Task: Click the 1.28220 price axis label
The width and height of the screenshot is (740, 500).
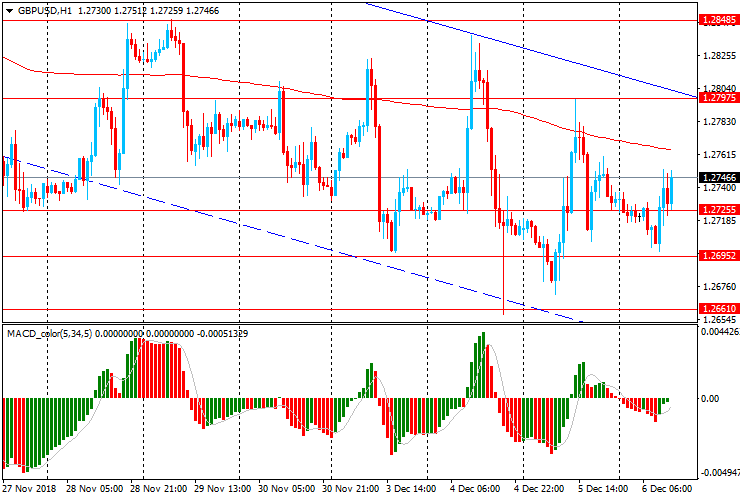Action: click(x=717, y=55)
